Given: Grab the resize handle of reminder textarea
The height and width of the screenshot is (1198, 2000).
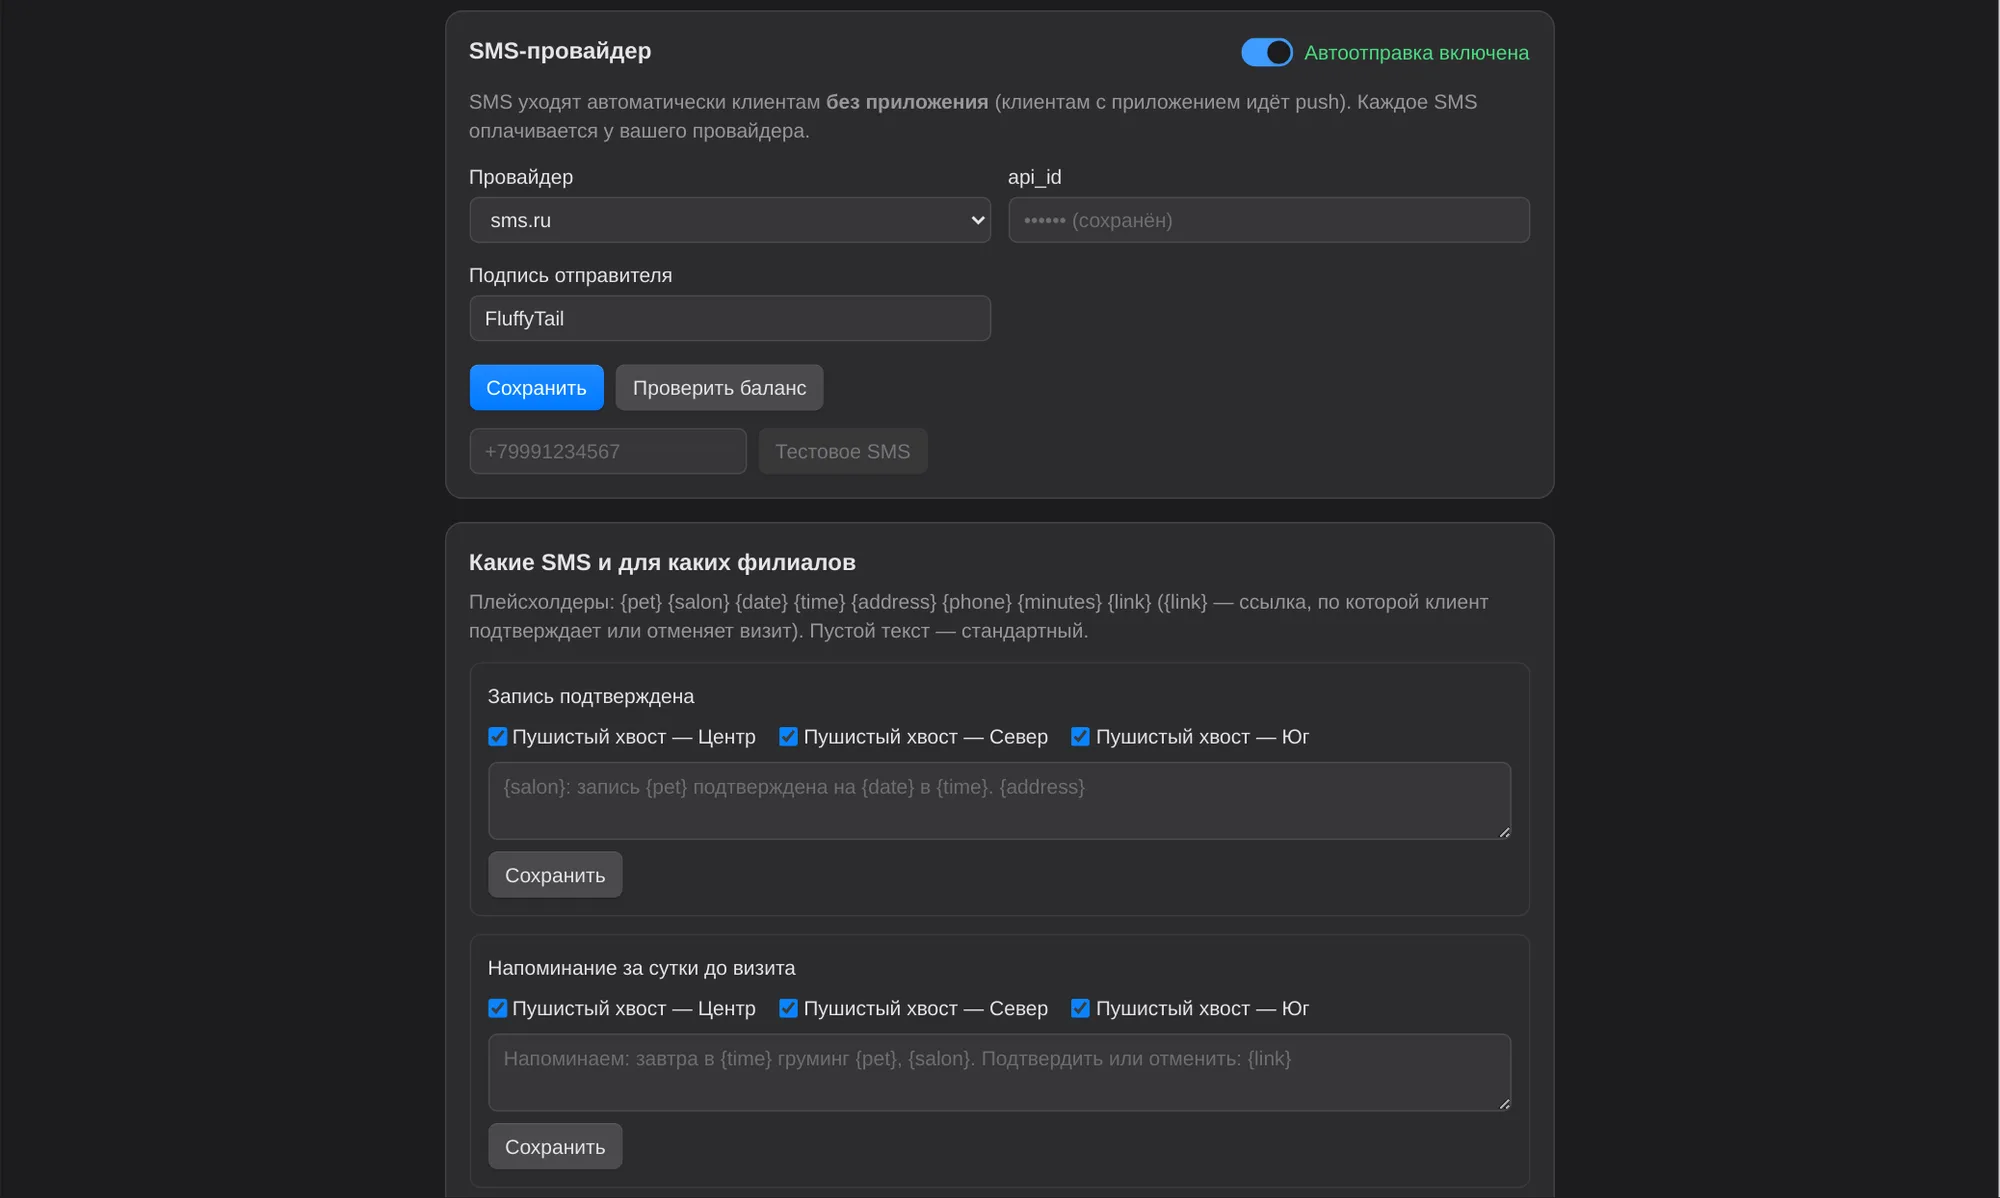Looking at the screenshot, I should click(1503, 1103).
